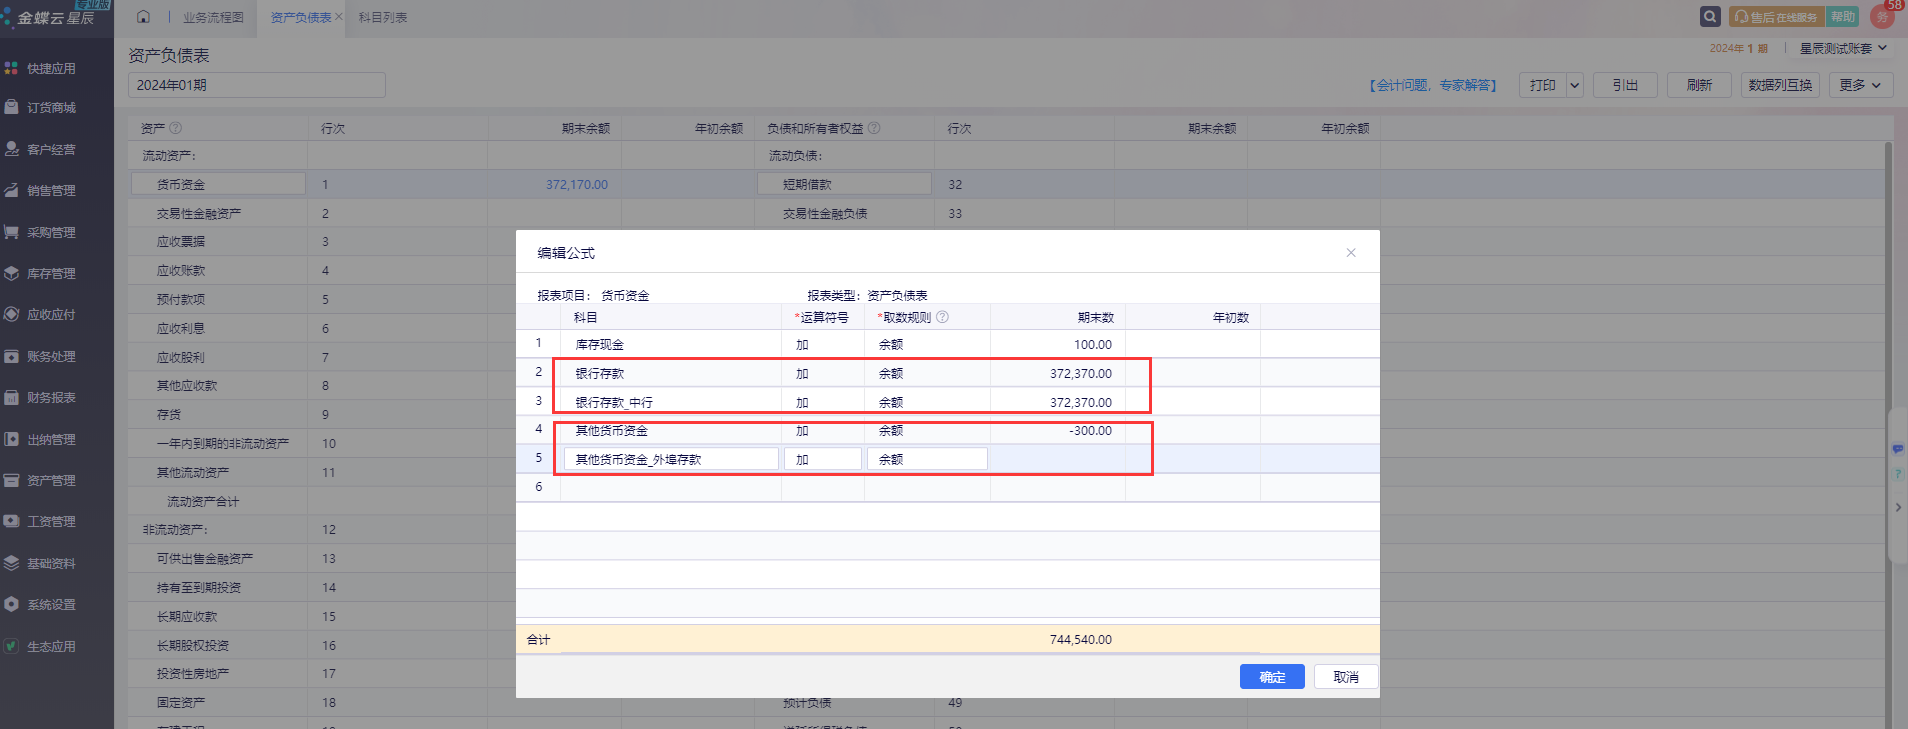Open 账务处理 sidebar module
The image size is (1908, 729).
(x=51, y=356)
